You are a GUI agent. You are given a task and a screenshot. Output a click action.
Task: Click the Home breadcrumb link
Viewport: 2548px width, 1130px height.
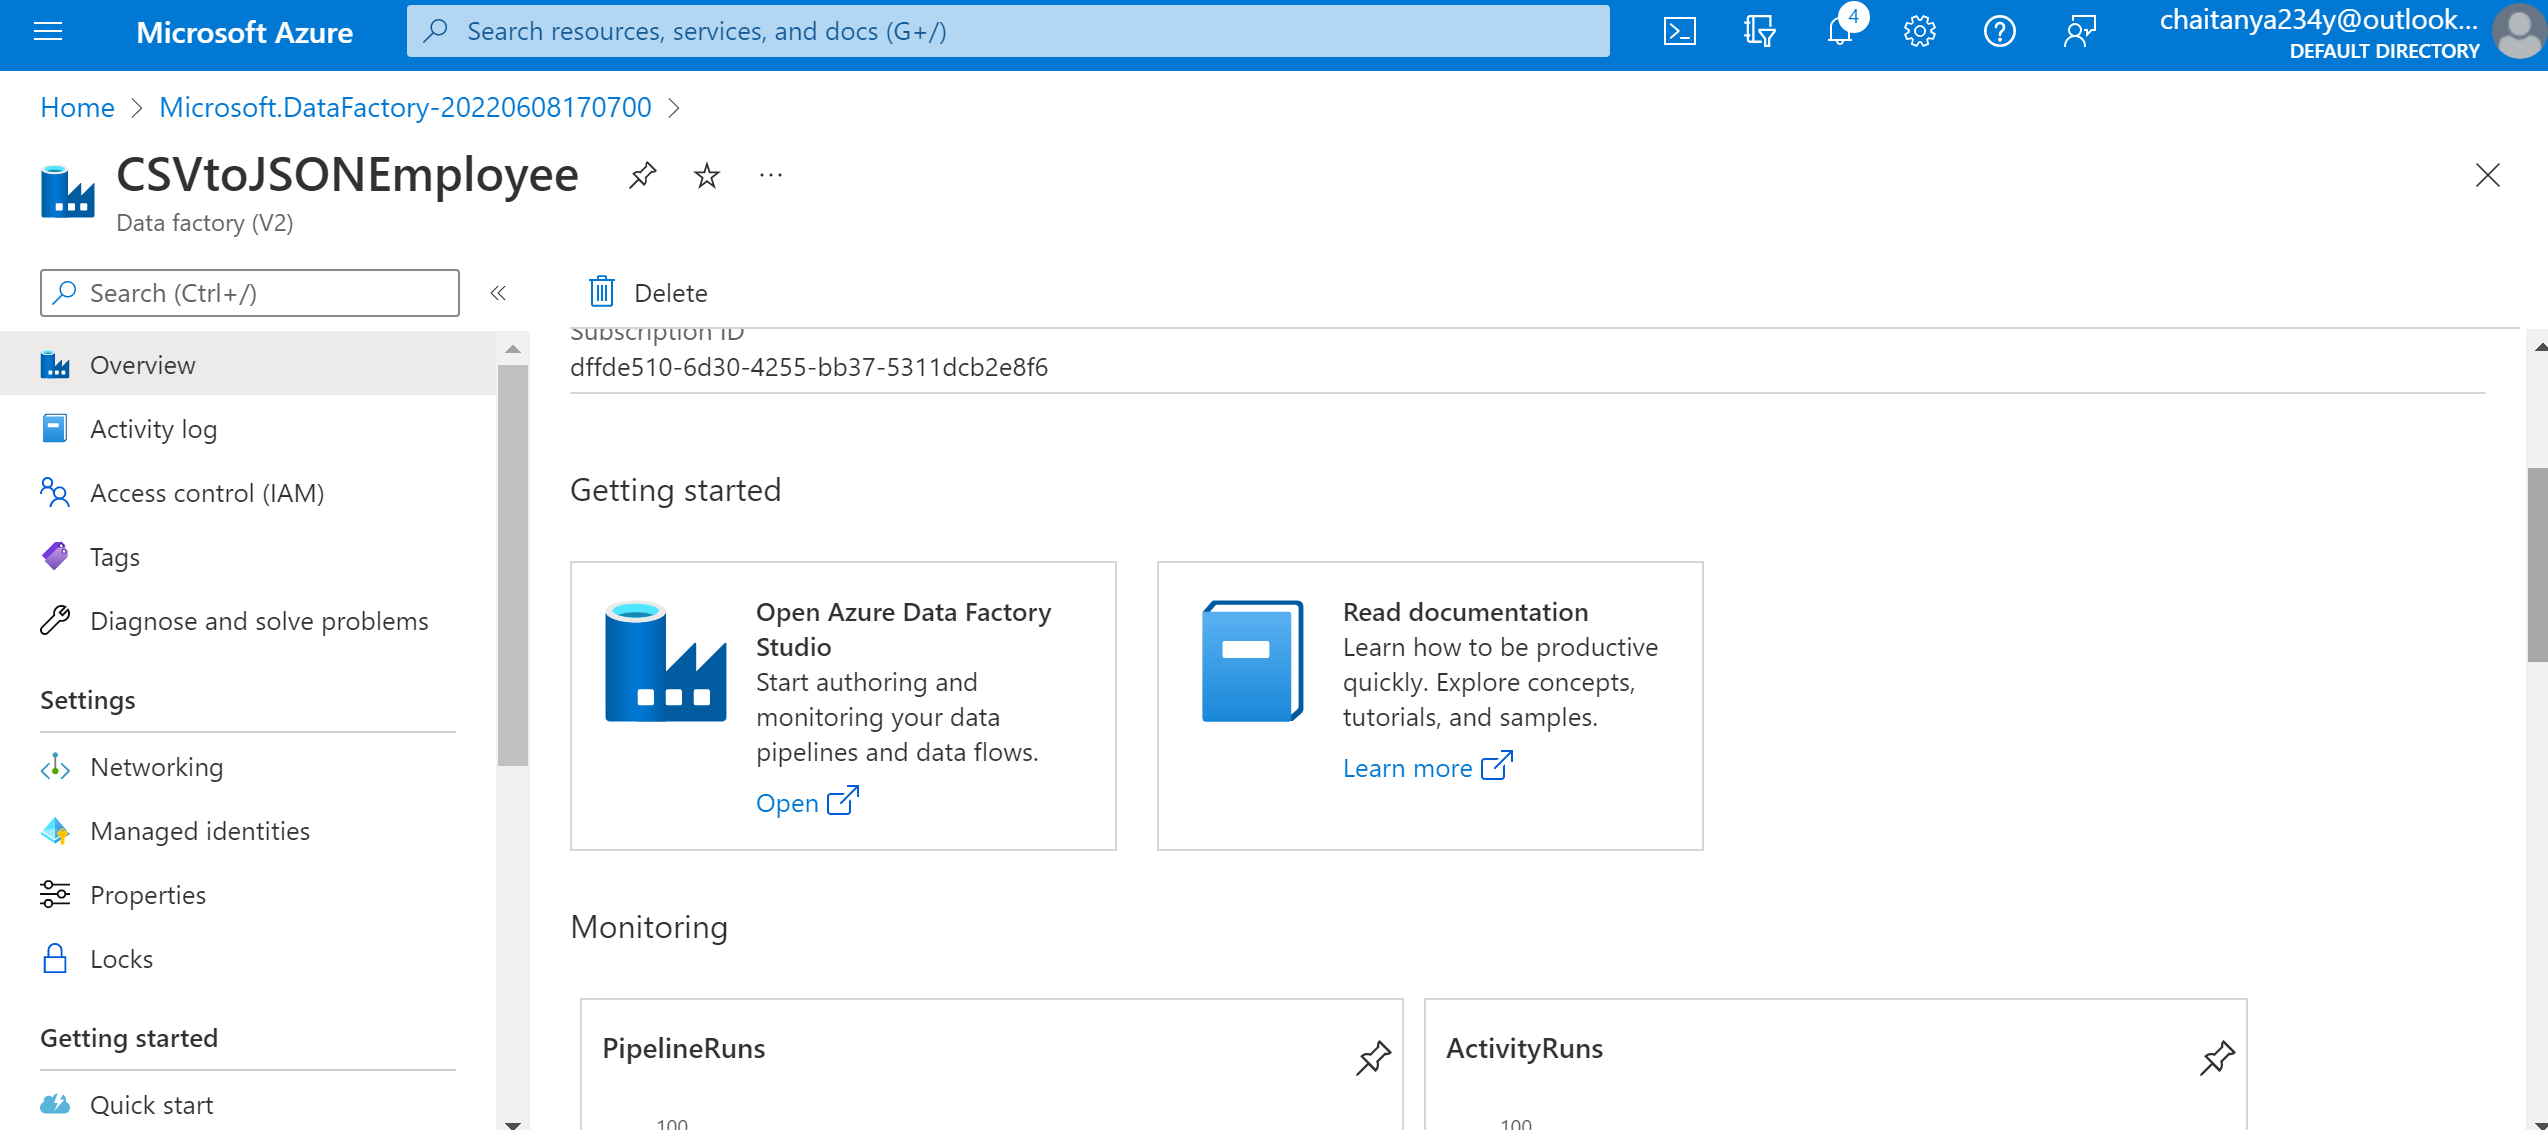point(77,107)
